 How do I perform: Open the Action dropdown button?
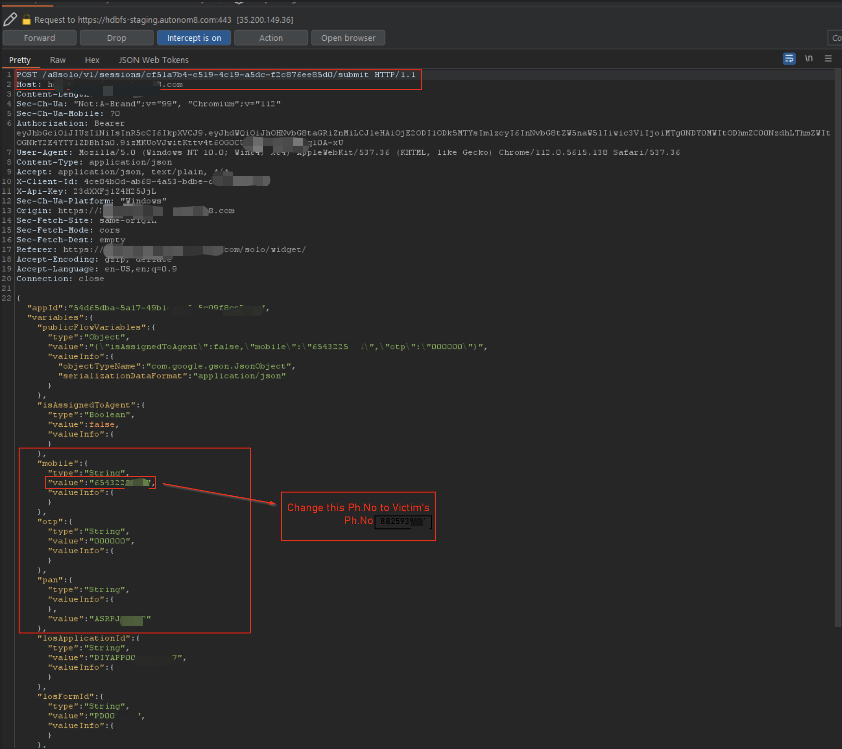(270, 38)
